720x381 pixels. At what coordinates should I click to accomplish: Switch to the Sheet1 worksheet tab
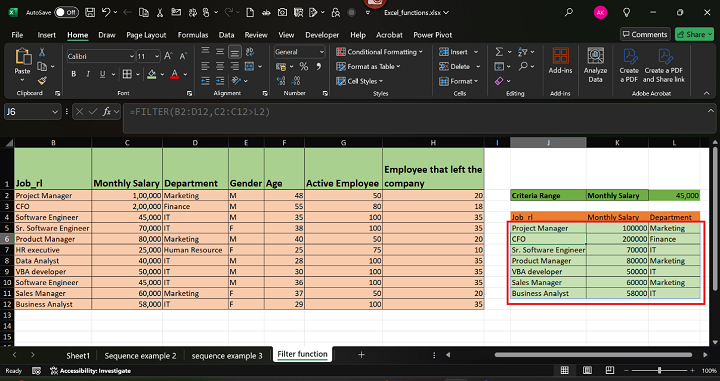coord(78,355)
